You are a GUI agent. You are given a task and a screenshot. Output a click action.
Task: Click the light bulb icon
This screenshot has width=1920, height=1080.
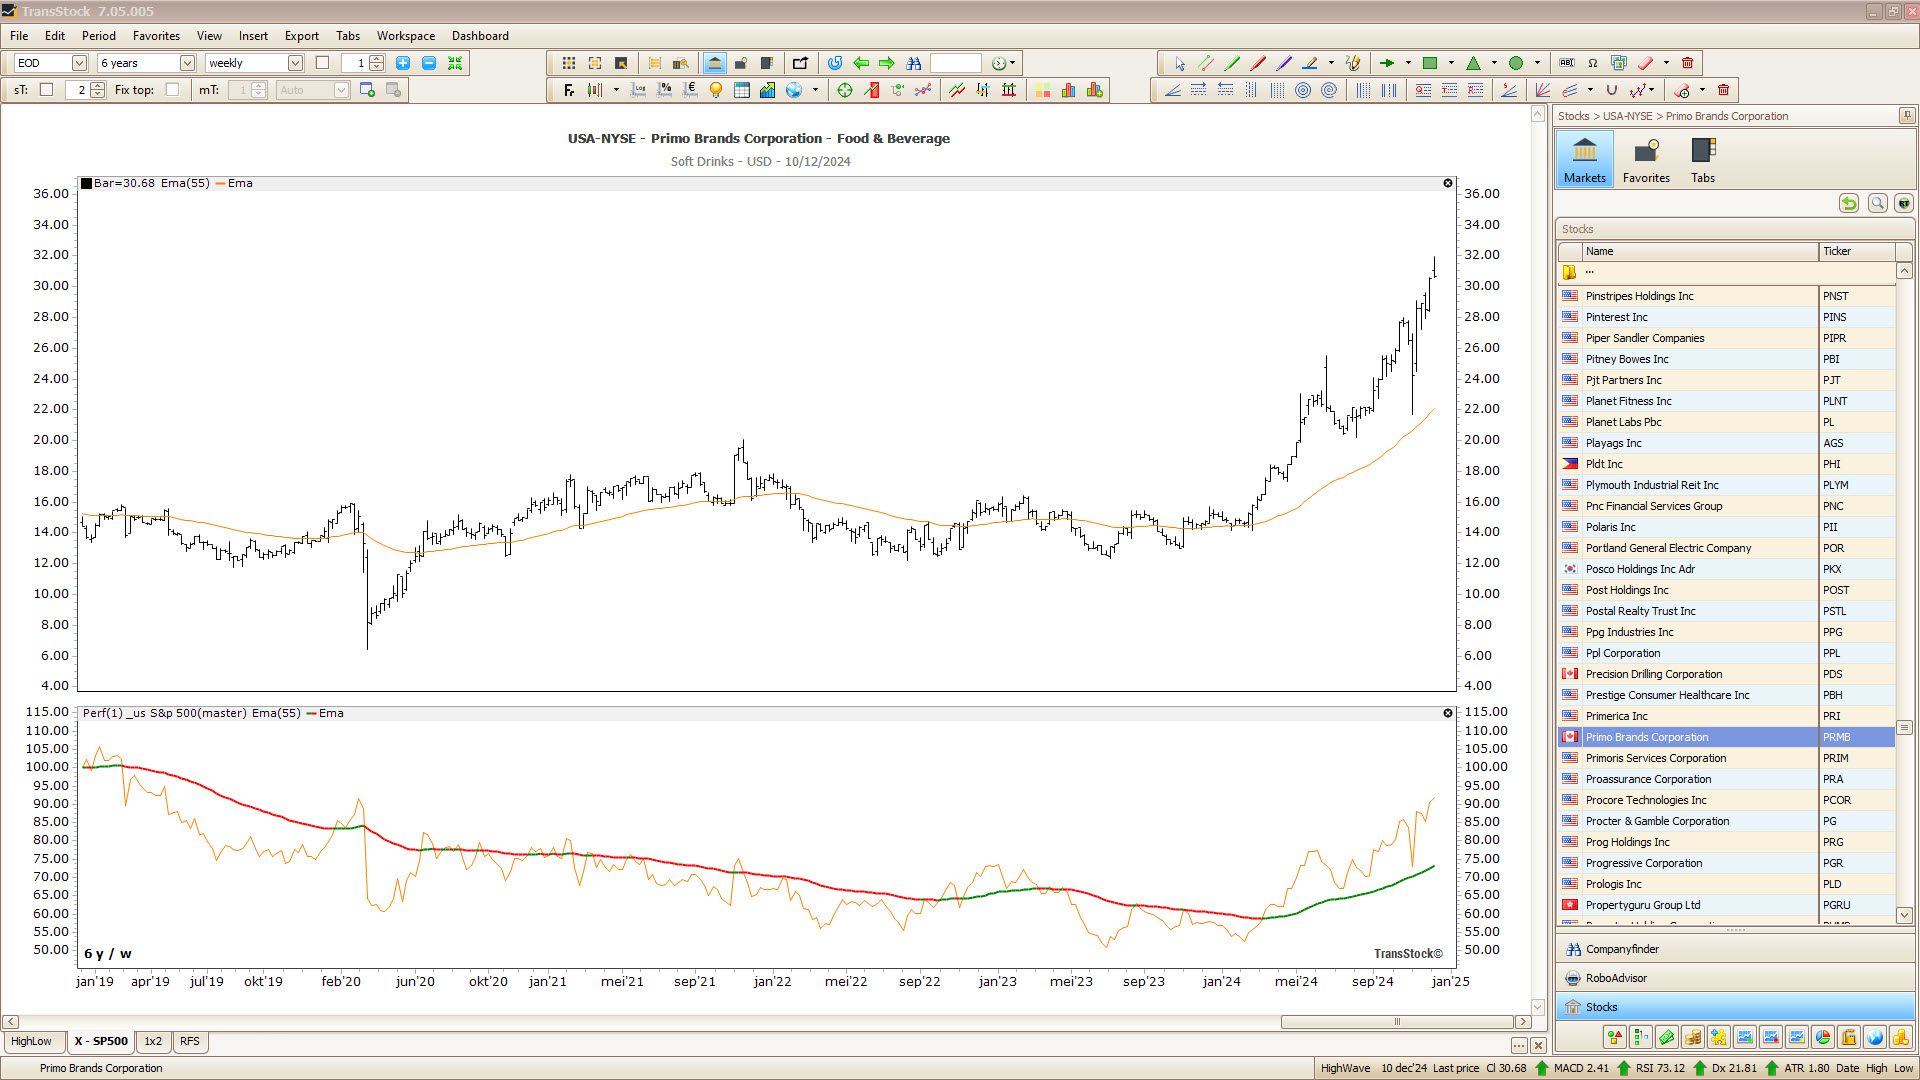(x=716, y=90)
